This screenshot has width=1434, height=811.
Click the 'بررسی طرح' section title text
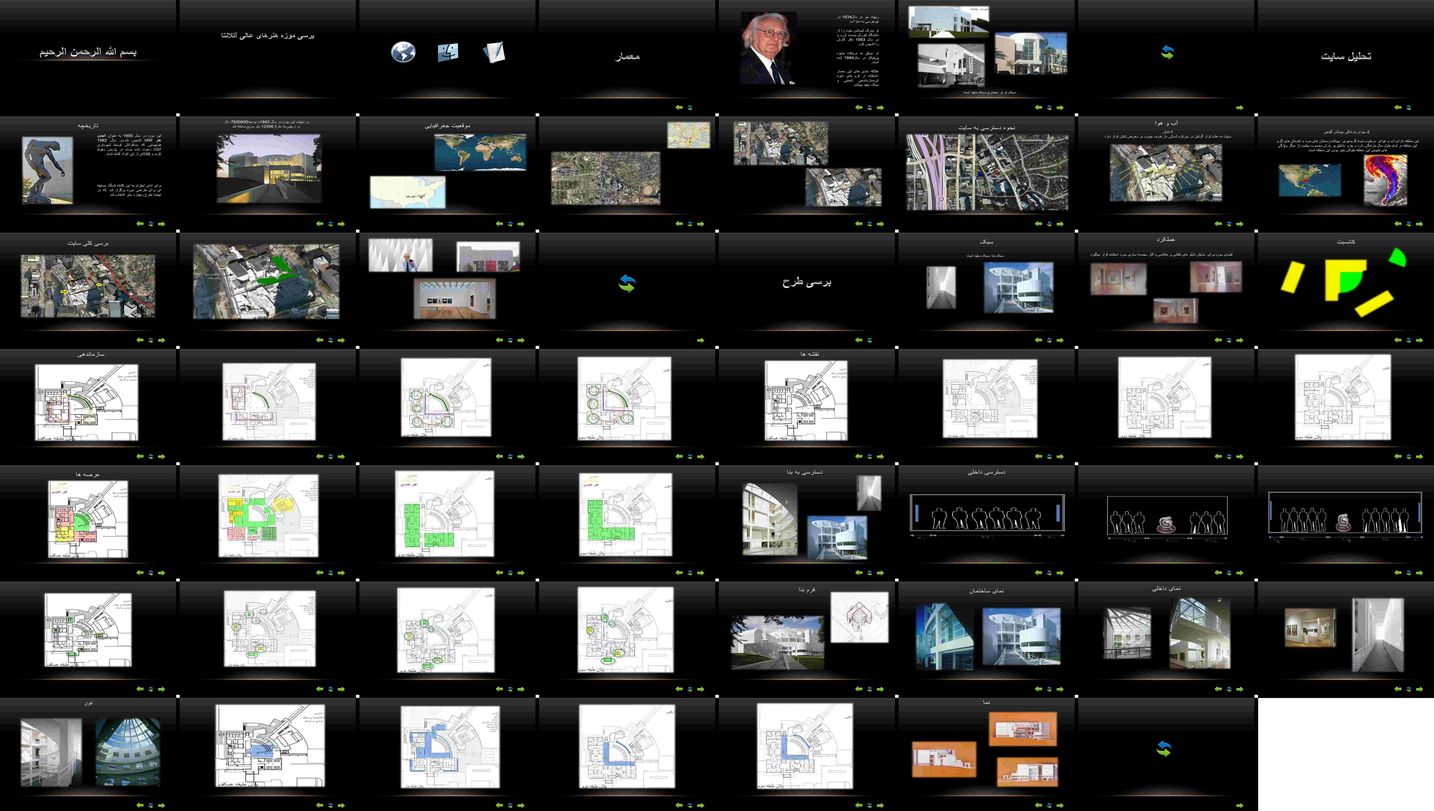(806, 282)
